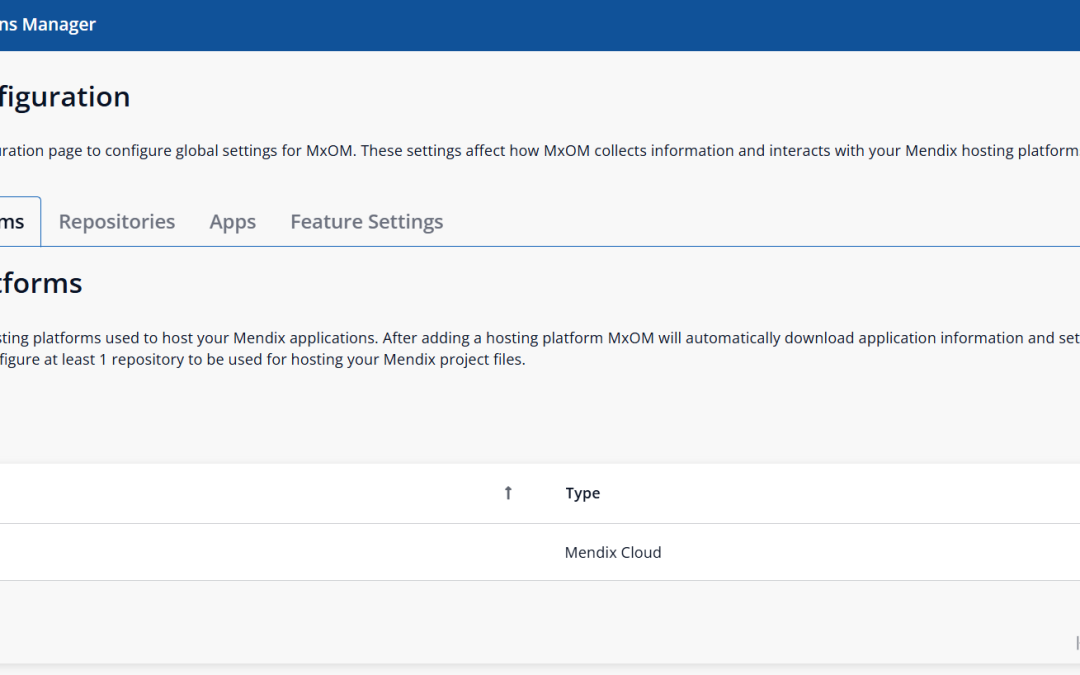Open the Apps tab
This screenshot has height=675, width=1080.
click(232, 222)
